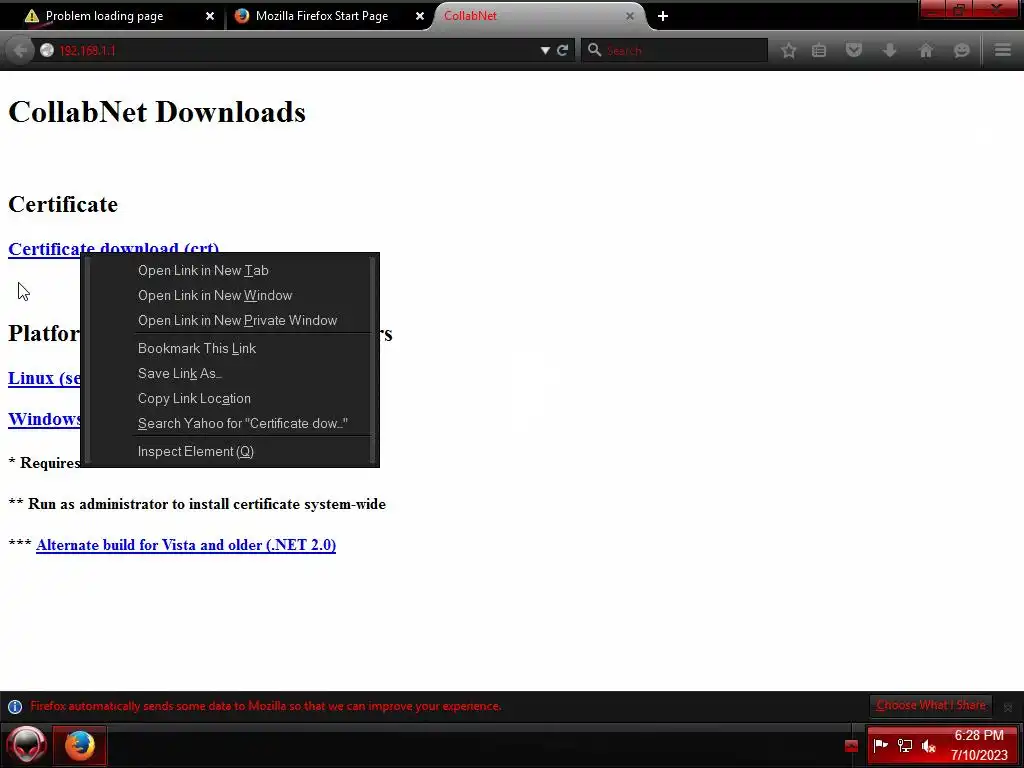Open the Action Center flag tray icon

[880, 745]
